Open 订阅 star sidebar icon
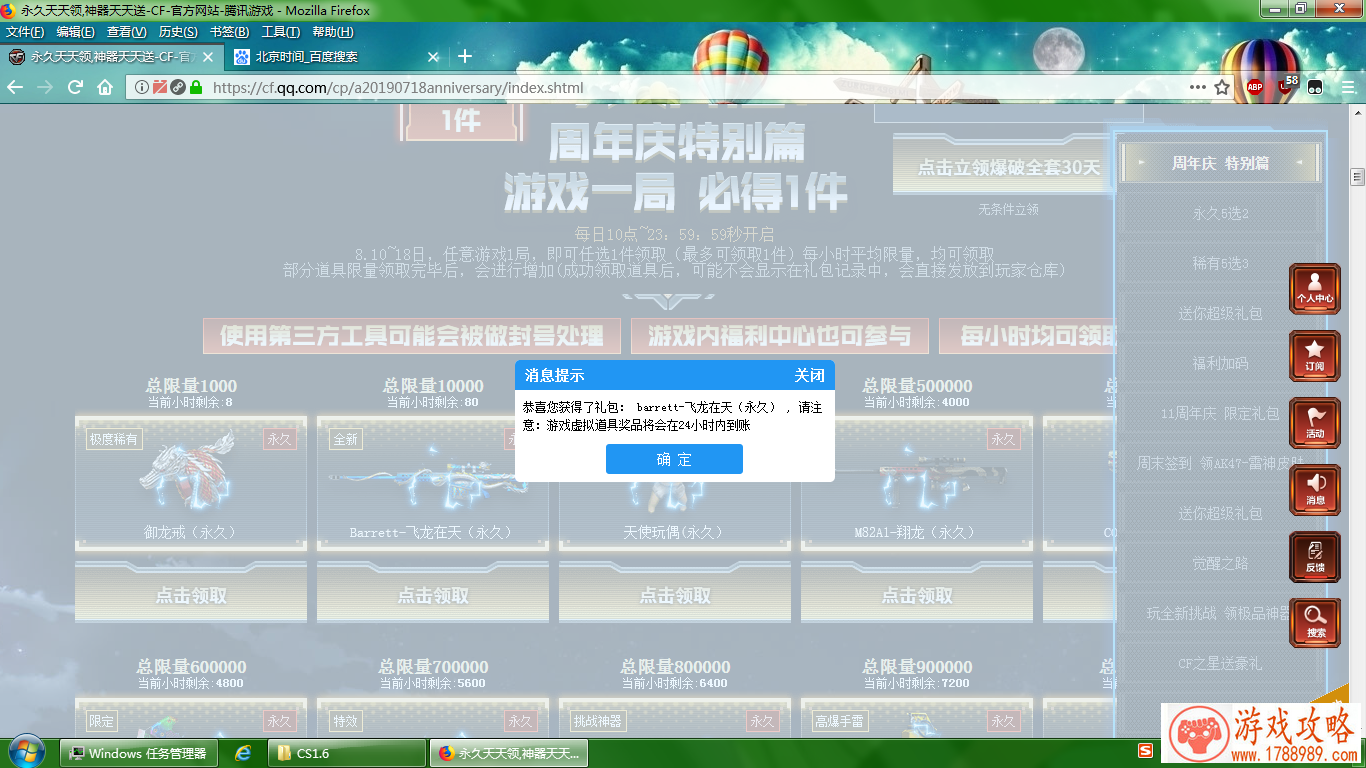Screen dimensions: 1366x768 coord(1314,356)
